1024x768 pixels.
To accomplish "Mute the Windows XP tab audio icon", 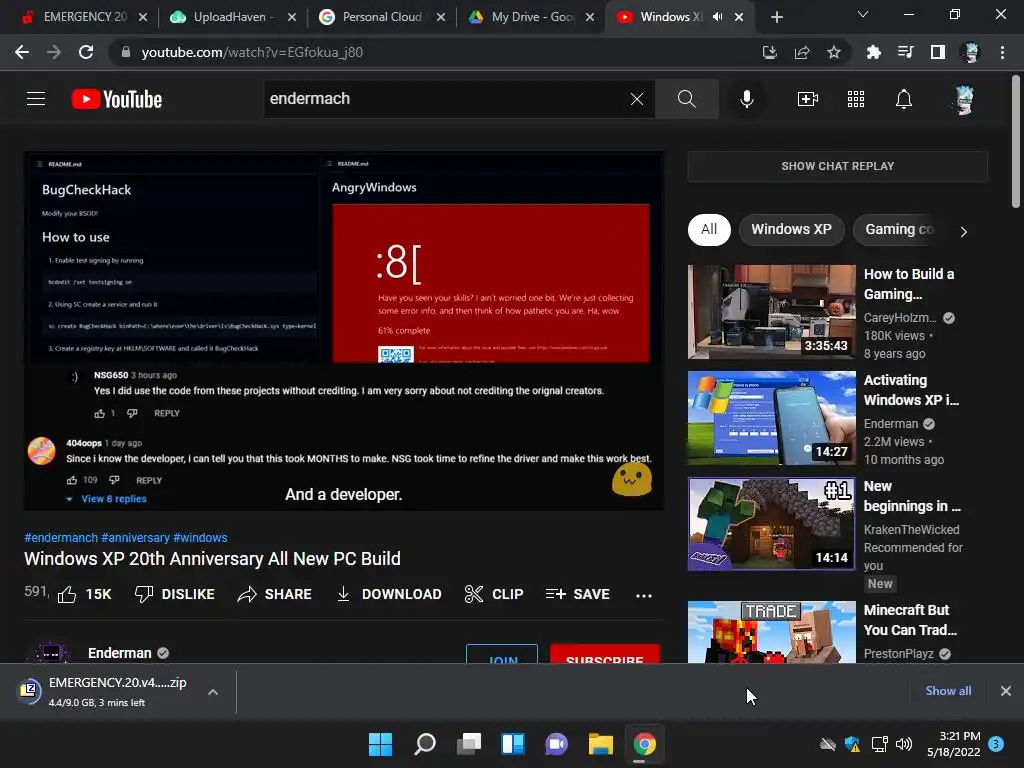I will click(x=718, y=17).
